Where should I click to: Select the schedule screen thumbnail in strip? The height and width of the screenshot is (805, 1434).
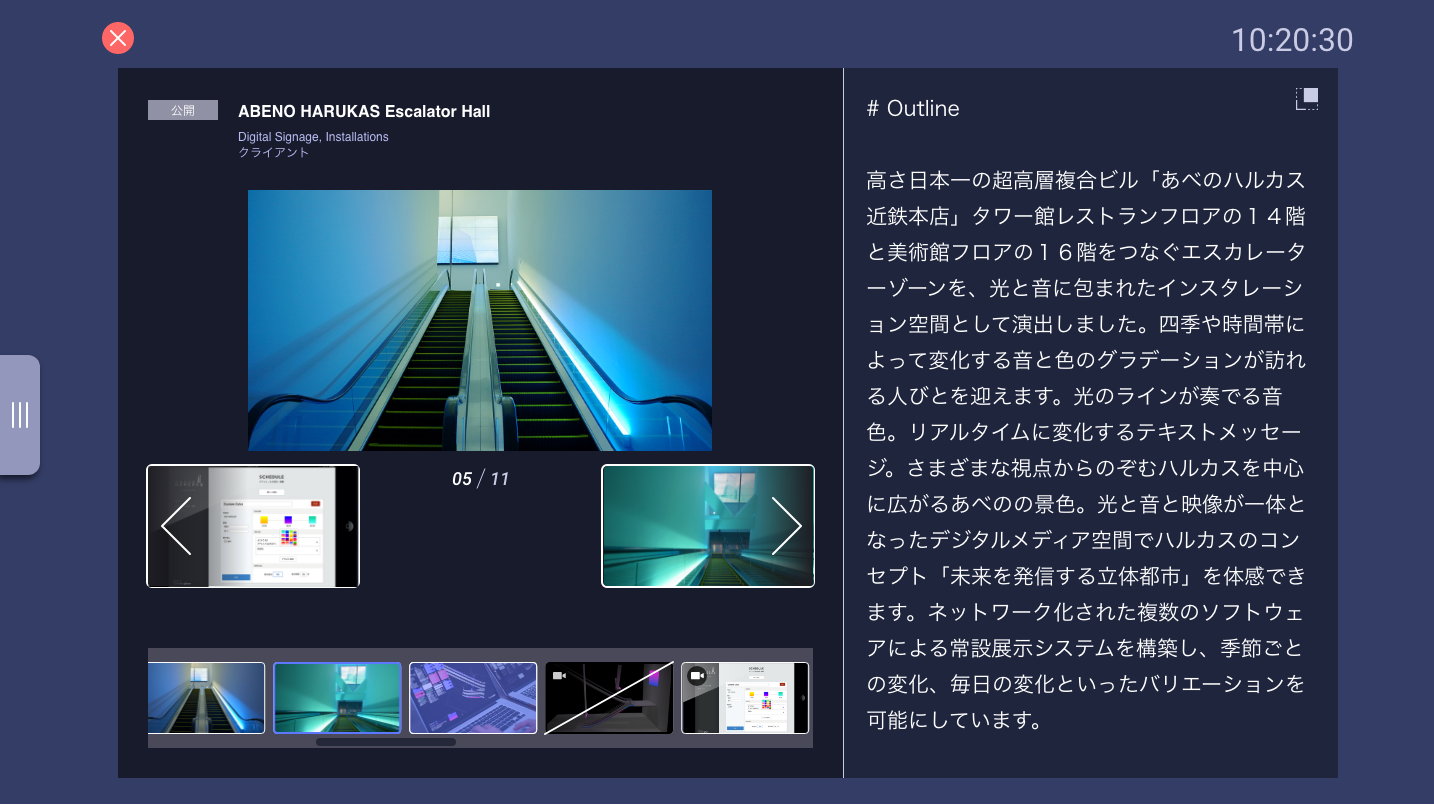coord(745,698)
